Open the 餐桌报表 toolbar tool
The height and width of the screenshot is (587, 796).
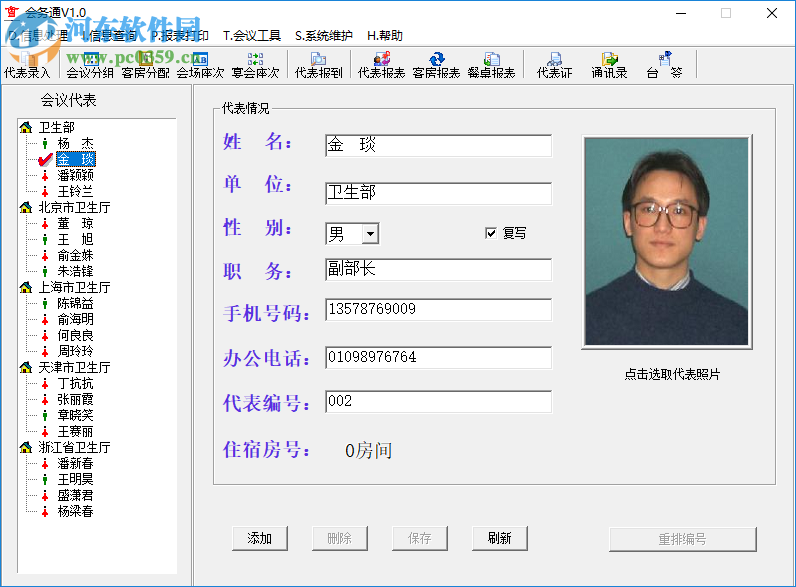pyautogui.click(x=491, y=65)
